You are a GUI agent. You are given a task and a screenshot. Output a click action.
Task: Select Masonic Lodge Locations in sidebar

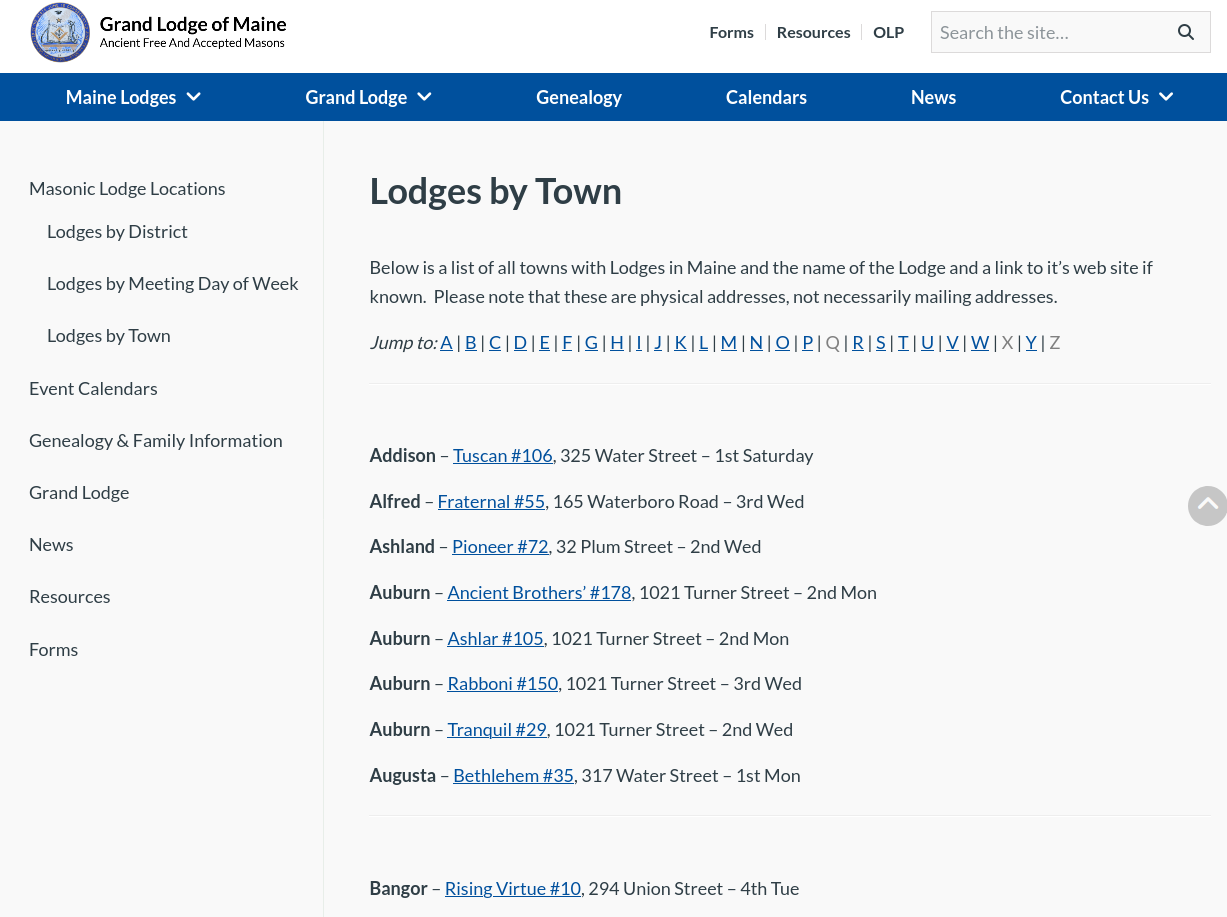(127, 188)
